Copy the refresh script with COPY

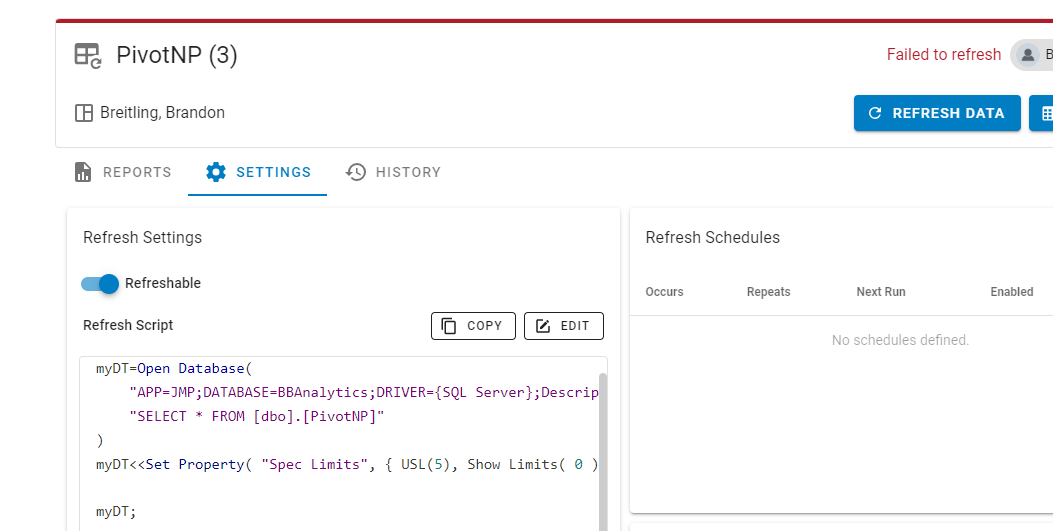[x=473, y=326]
